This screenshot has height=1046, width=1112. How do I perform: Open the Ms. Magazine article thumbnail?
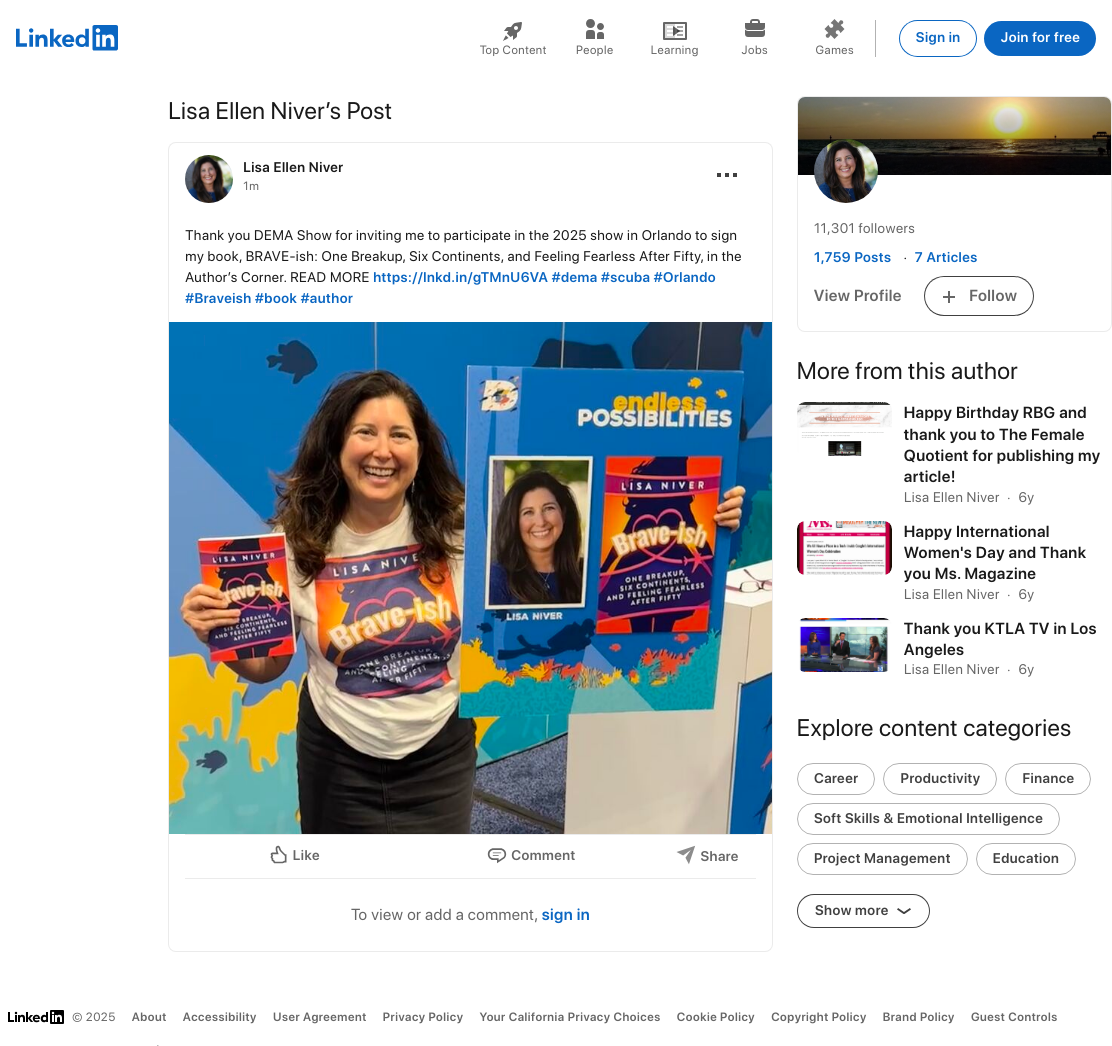[x=844, y=547]
